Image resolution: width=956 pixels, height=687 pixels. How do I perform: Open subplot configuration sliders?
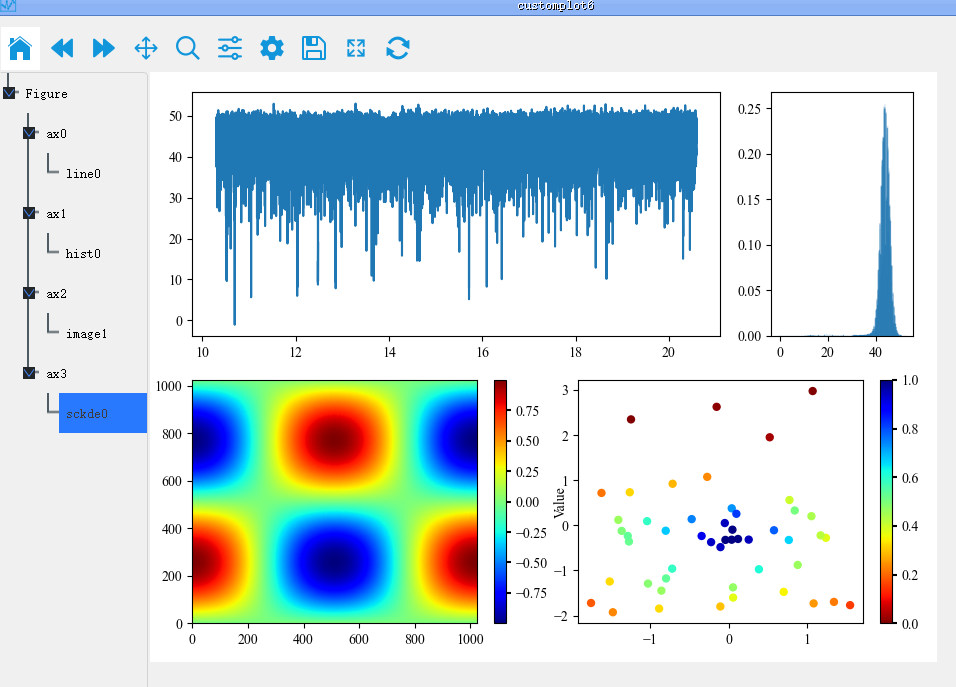click(x=230, y=48)
